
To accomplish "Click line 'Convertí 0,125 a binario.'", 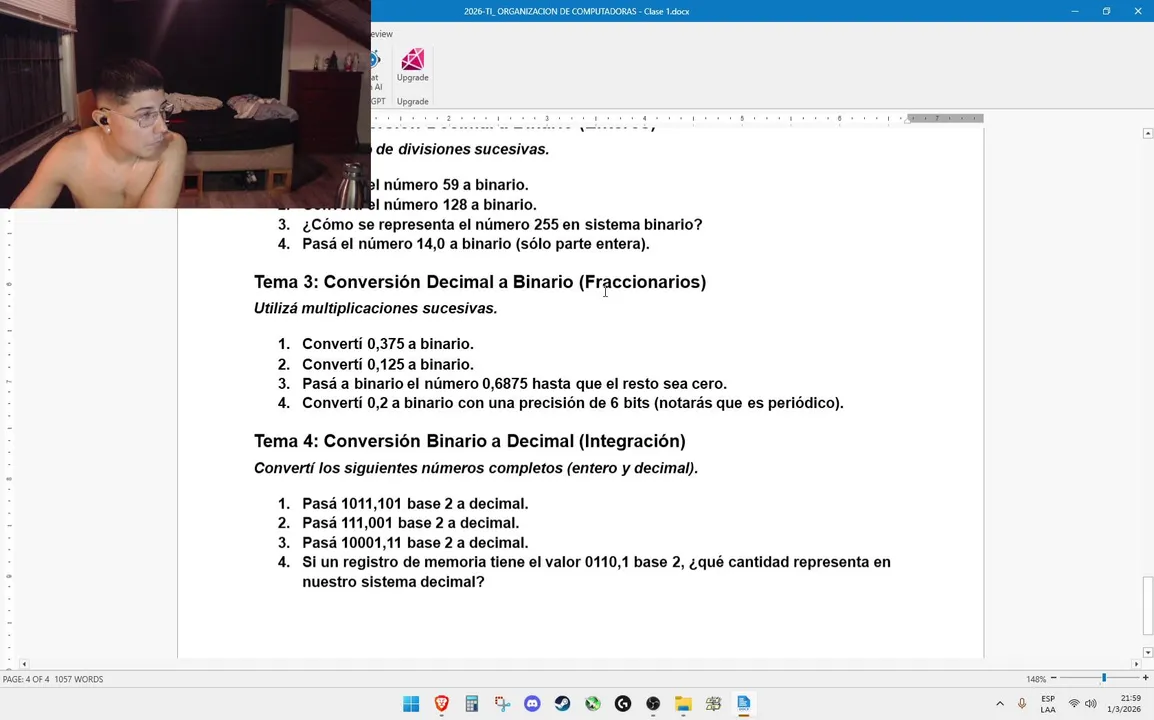I will coord(388,364).
